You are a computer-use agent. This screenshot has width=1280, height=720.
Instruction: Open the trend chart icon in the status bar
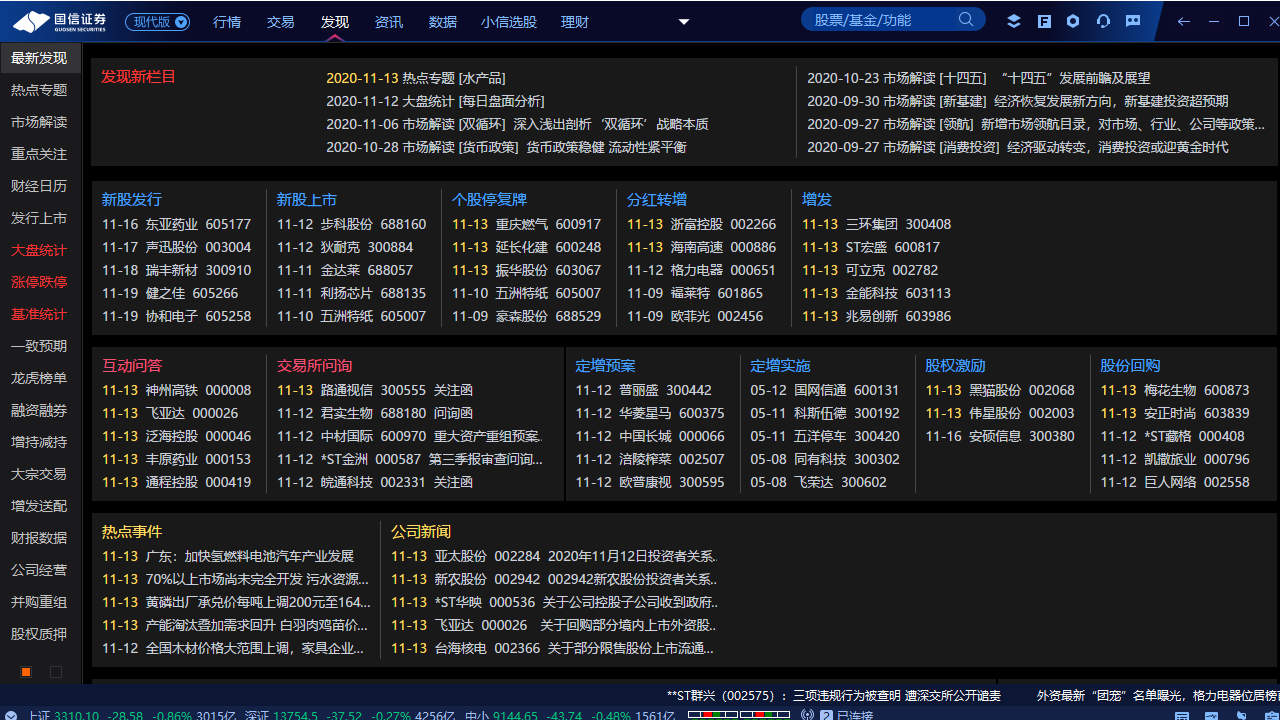tap(1211, 715)
